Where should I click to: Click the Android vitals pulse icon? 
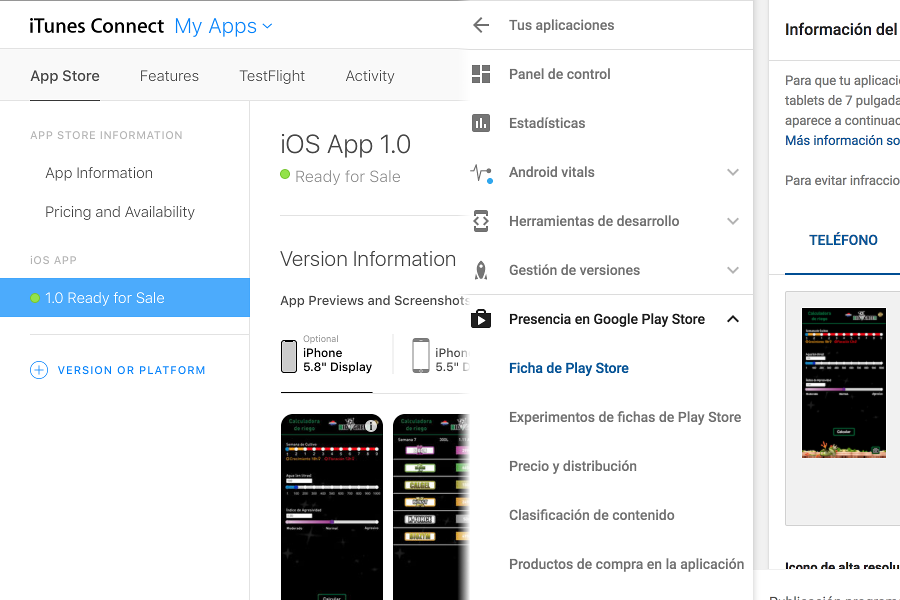pyautogui.click(x=481, y=172)
